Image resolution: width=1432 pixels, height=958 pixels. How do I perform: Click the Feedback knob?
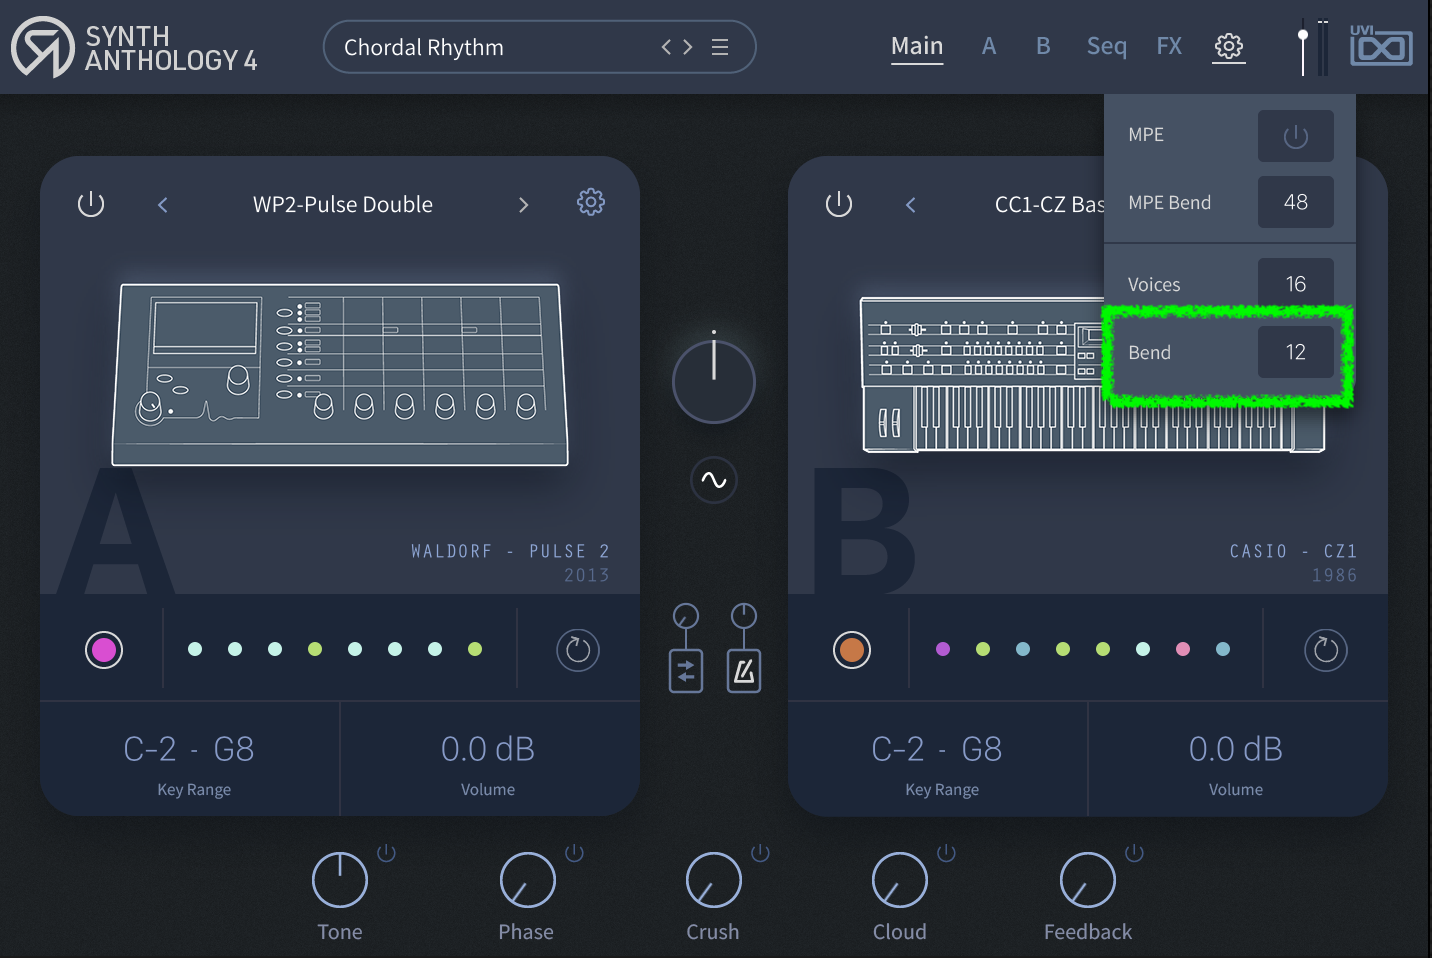(x=1087, y=880)
